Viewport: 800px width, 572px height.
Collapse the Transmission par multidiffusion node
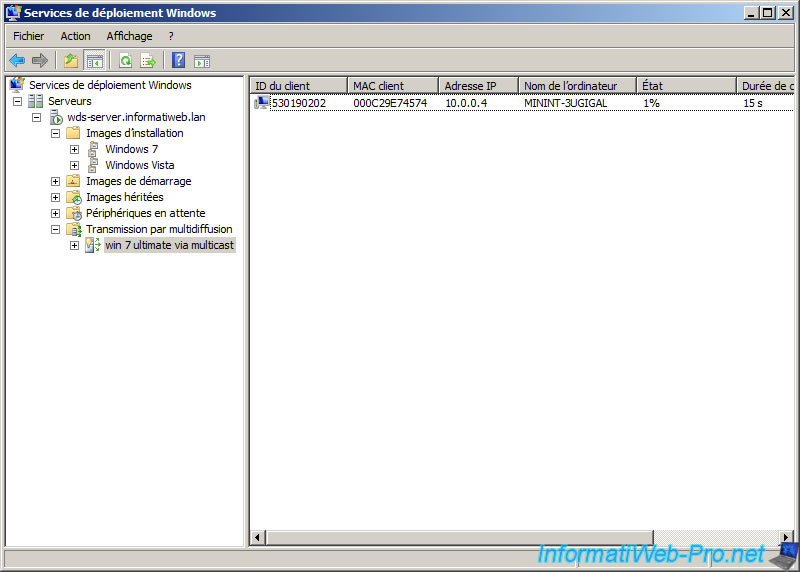(56, 230)
